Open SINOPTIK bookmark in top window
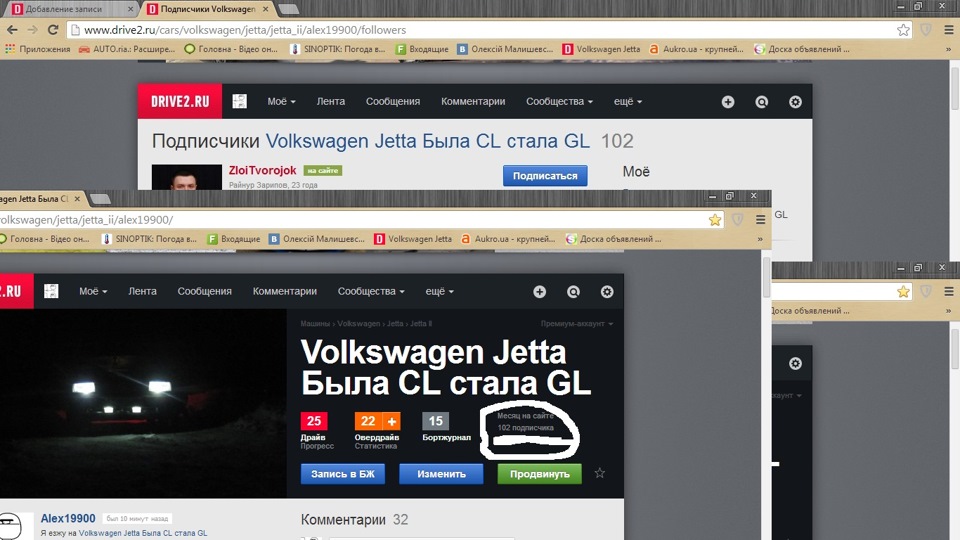 (337, 49)
